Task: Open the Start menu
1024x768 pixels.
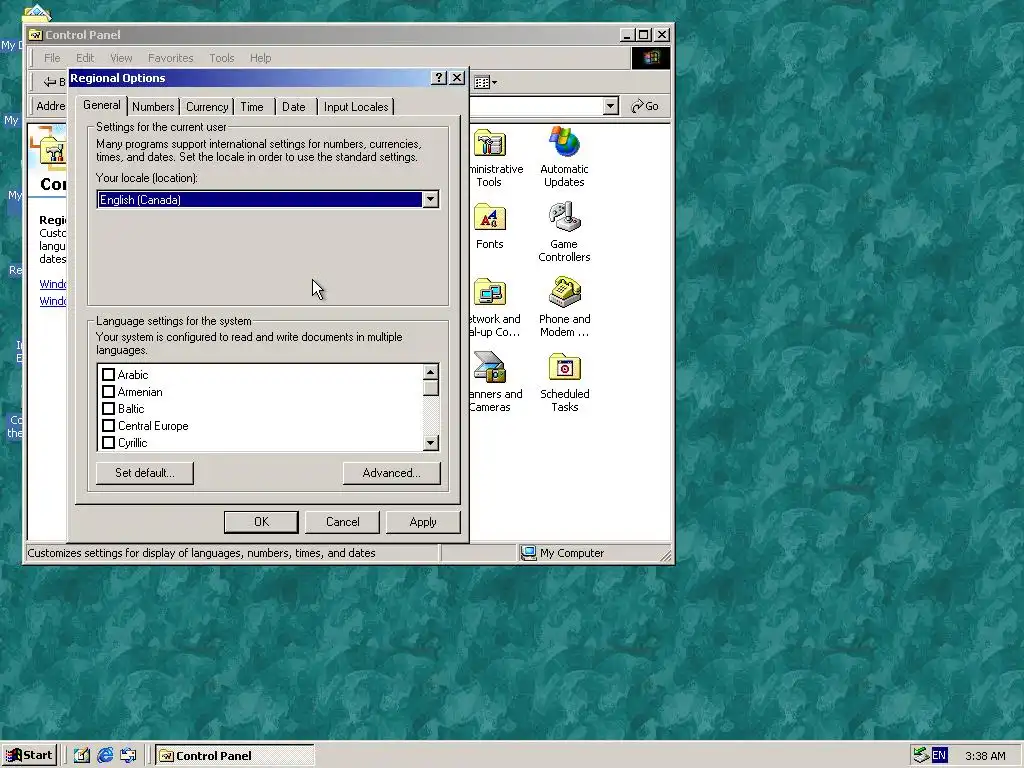Action: pyautogui.click(x=29, y=756)
